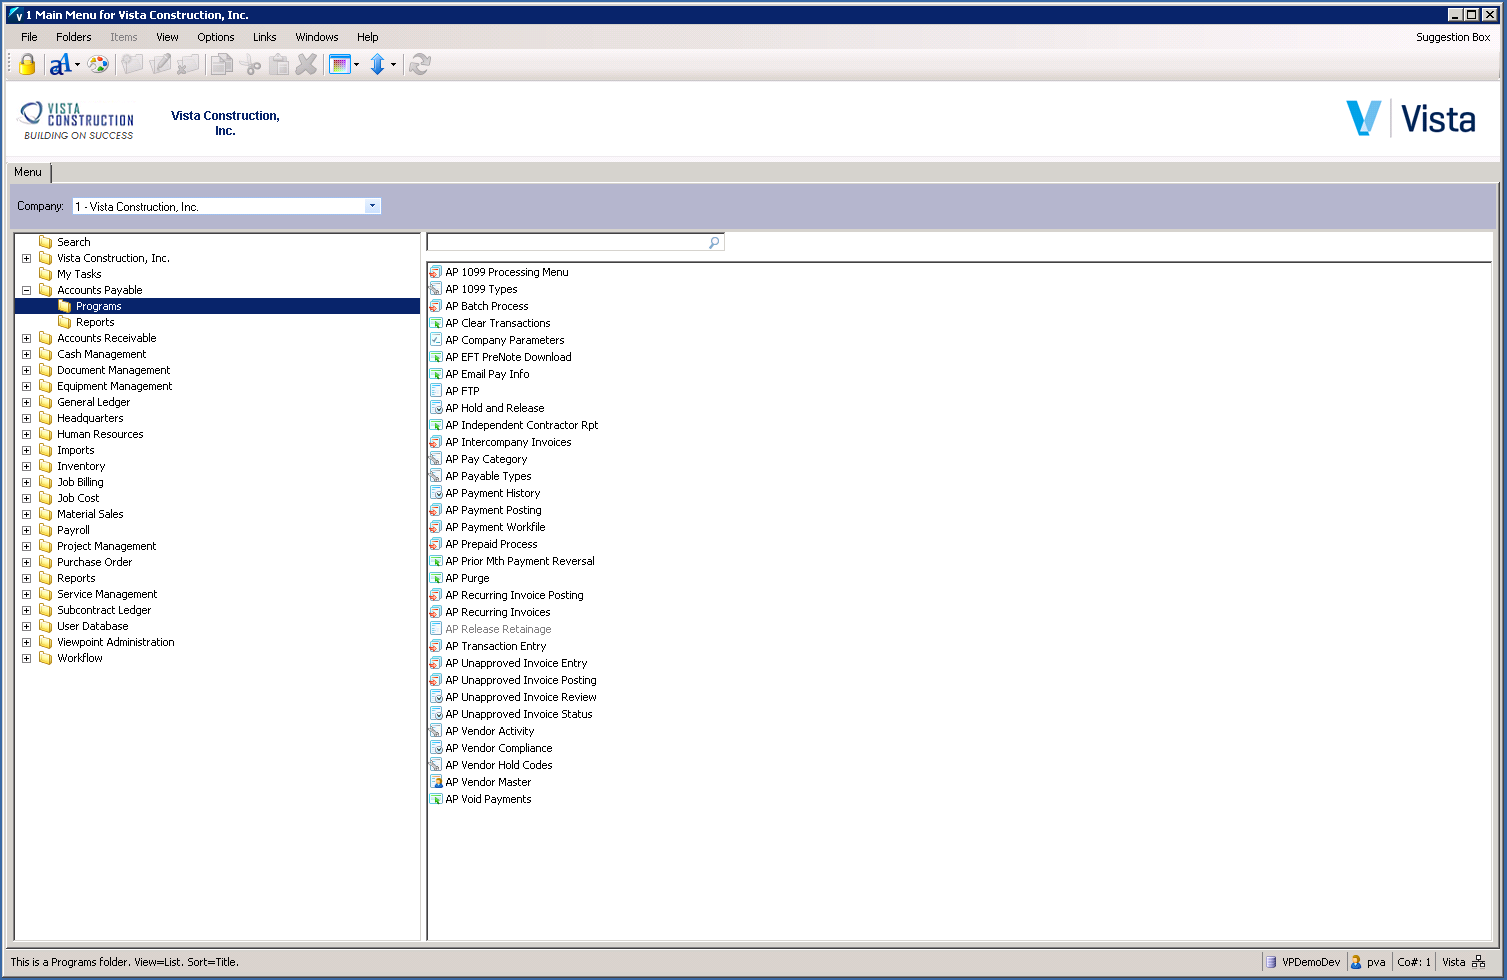Click the new folder toolbar icon
Screen dimensions: 1507x980
click(132, 65)
